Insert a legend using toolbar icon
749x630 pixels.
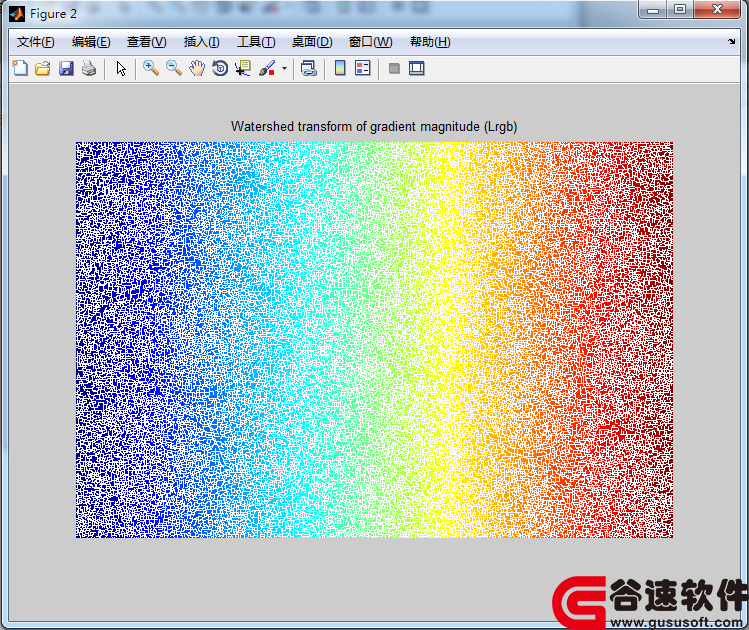click(363, 68)
